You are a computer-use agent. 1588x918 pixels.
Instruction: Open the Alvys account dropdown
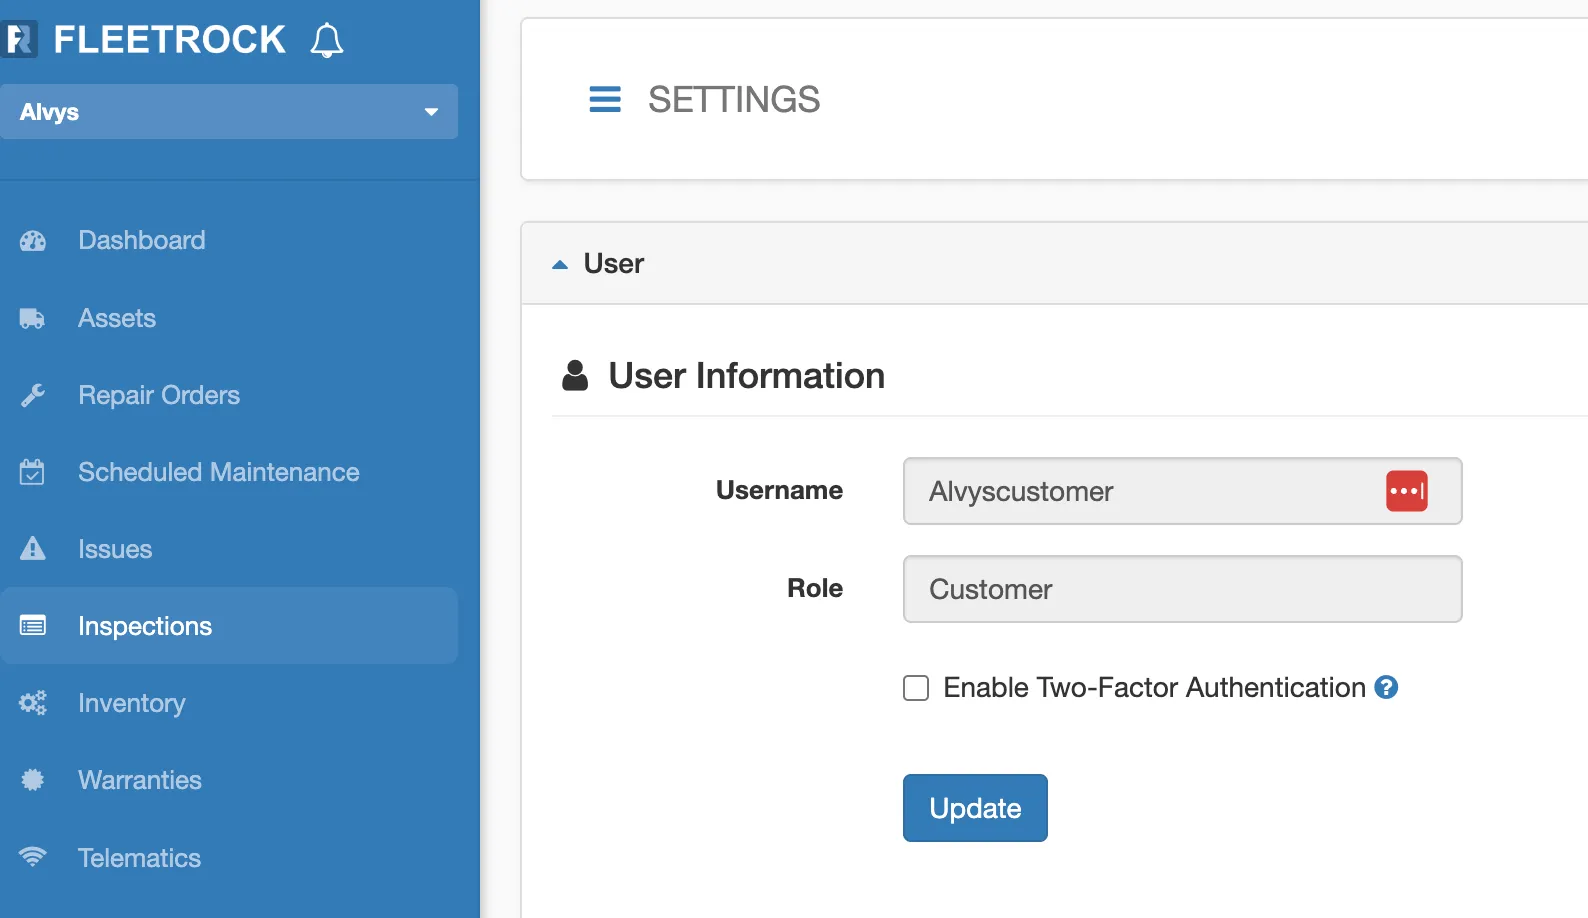pos(229,112)
